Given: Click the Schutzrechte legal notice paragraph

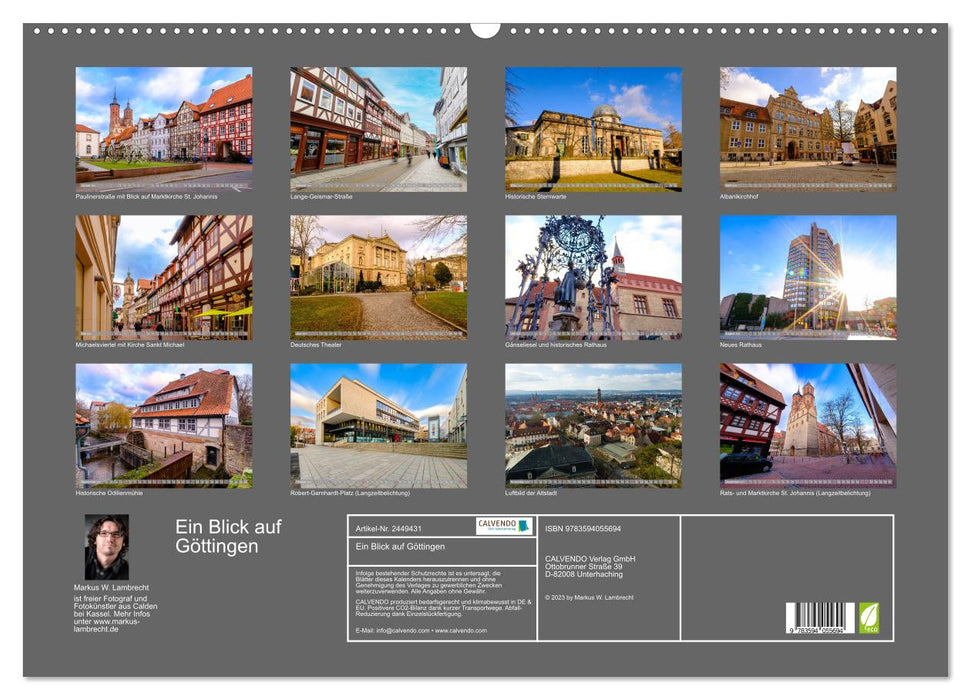Looking at the screenshot, I should click(x=429, y=582).
